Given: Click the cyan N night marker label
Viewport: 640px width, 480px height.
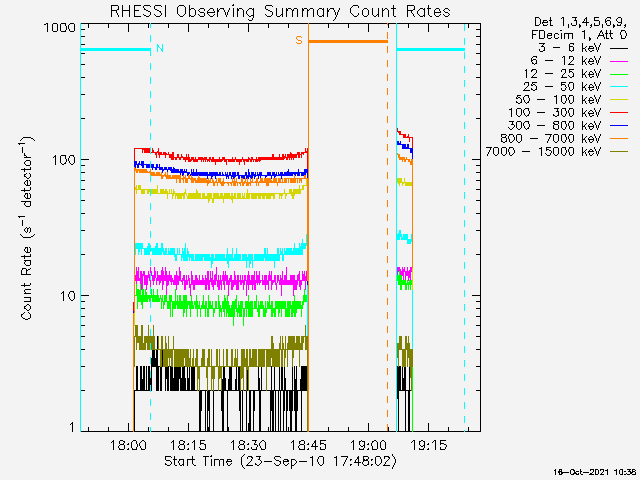Looking at the screenshot, I should pyautogui.click(x=160, y=48).
